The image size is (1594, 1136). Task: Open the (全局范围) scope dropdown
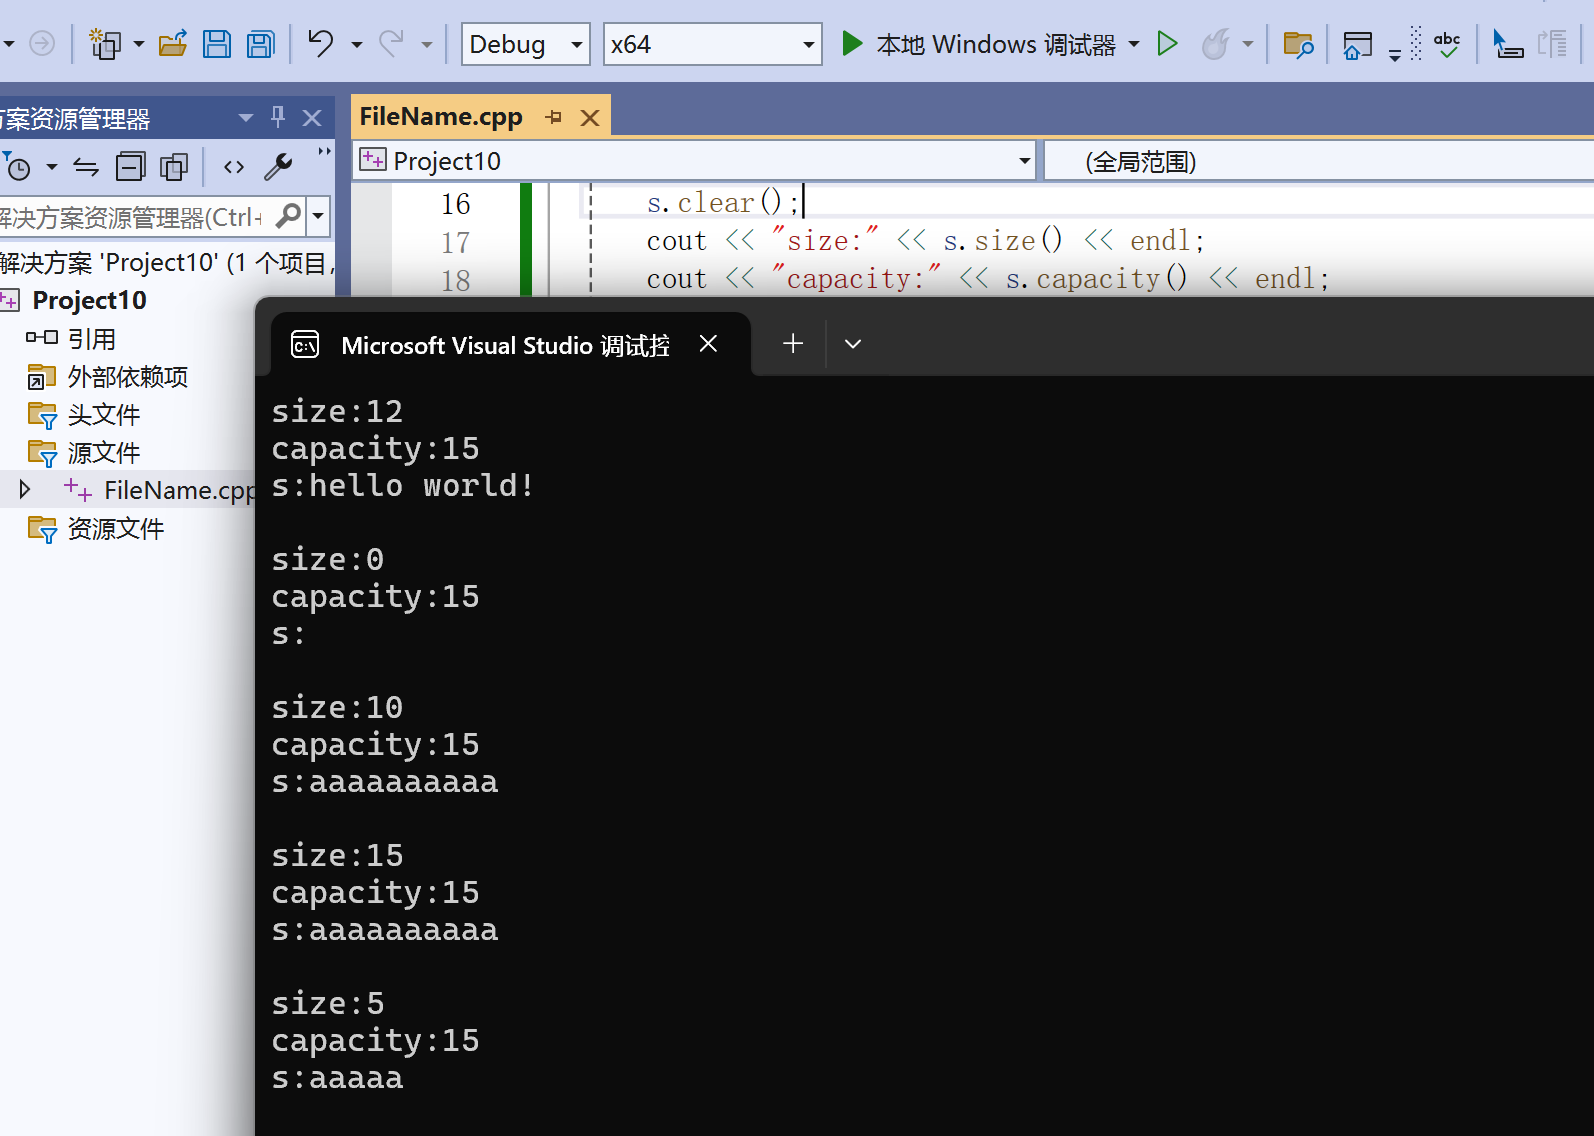point(1318,161)
